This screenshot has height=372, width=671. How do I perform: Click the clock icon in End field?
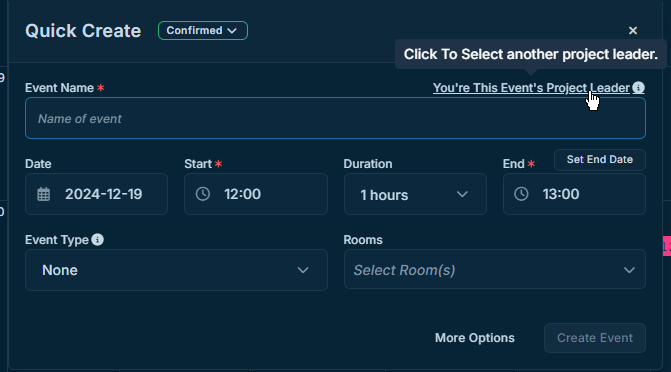click(x=521, y=194)
